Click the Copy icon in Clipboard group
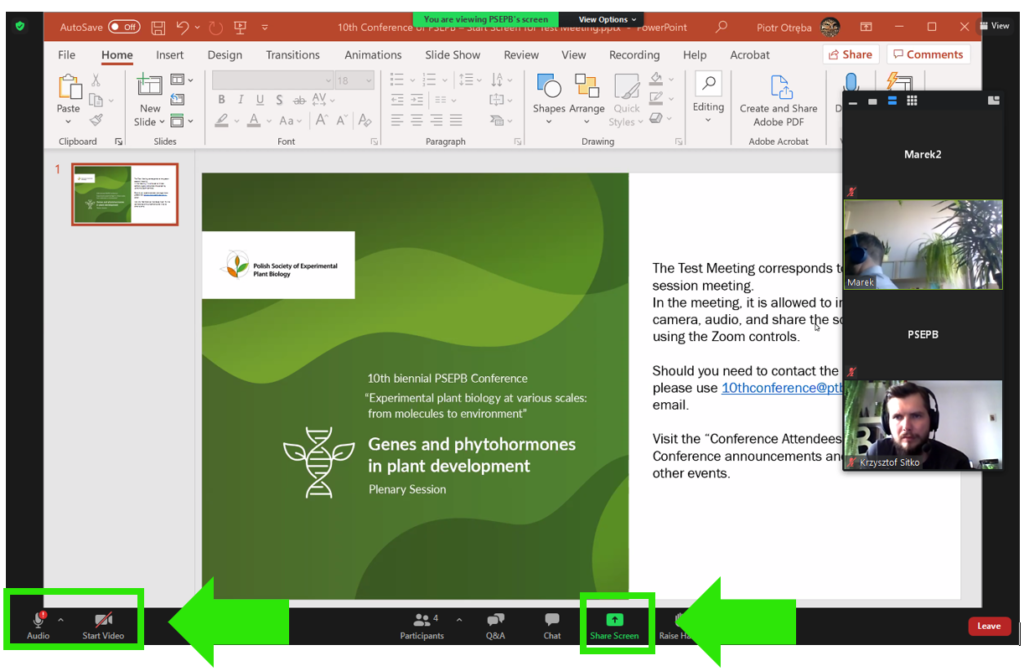 tap(96, 100)
